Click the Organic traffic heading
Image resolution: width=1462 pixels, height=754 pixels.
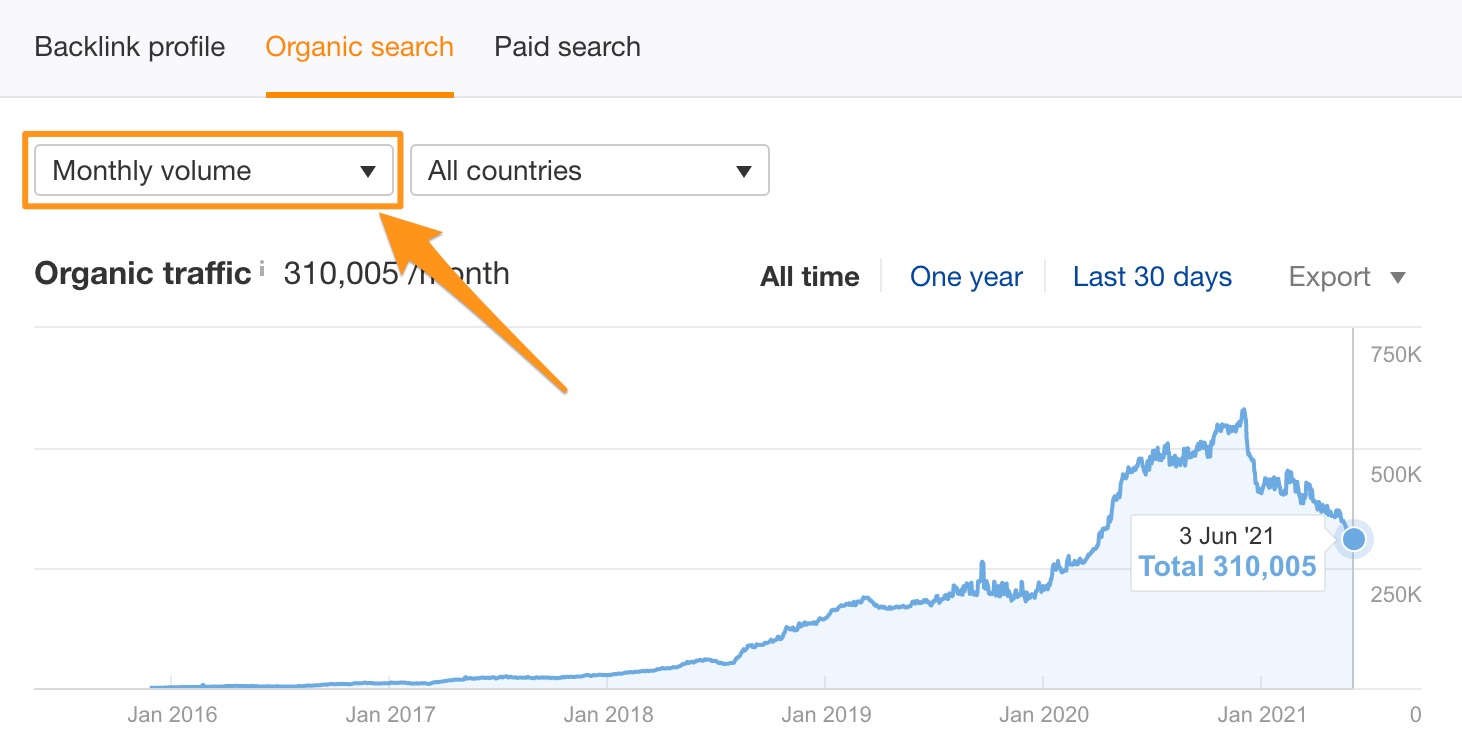point(142,273)
